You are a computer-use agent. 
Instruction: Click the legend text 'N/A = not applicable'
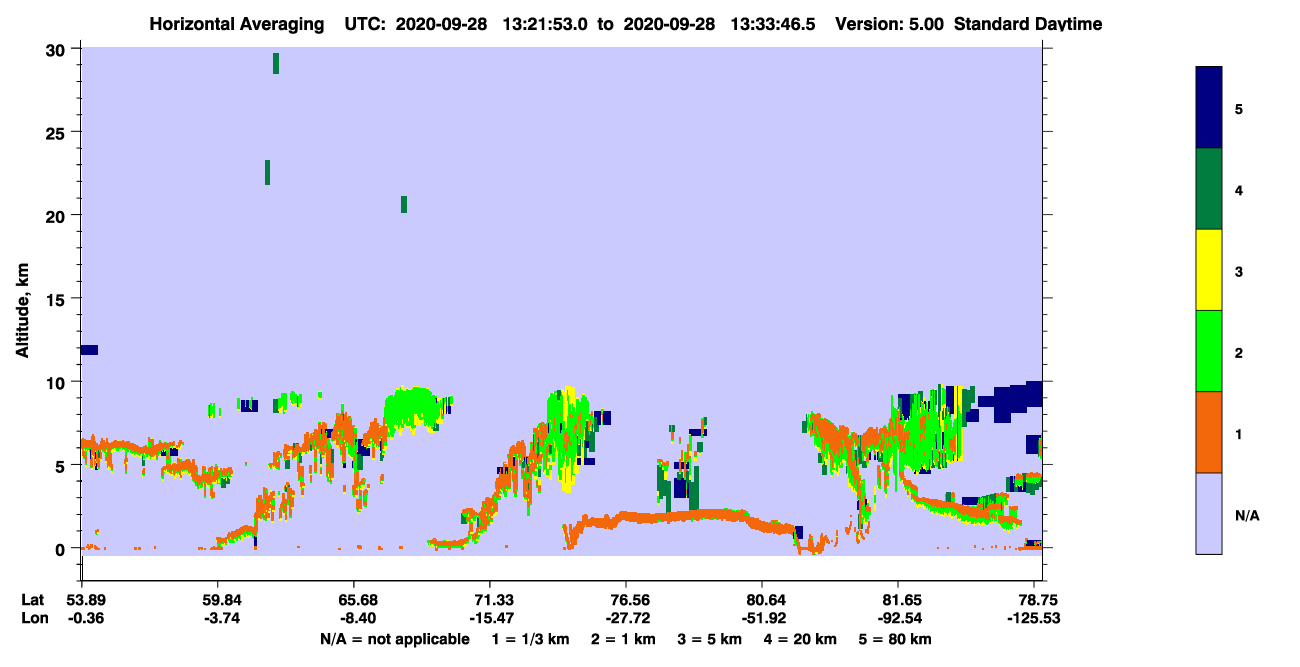394,639
